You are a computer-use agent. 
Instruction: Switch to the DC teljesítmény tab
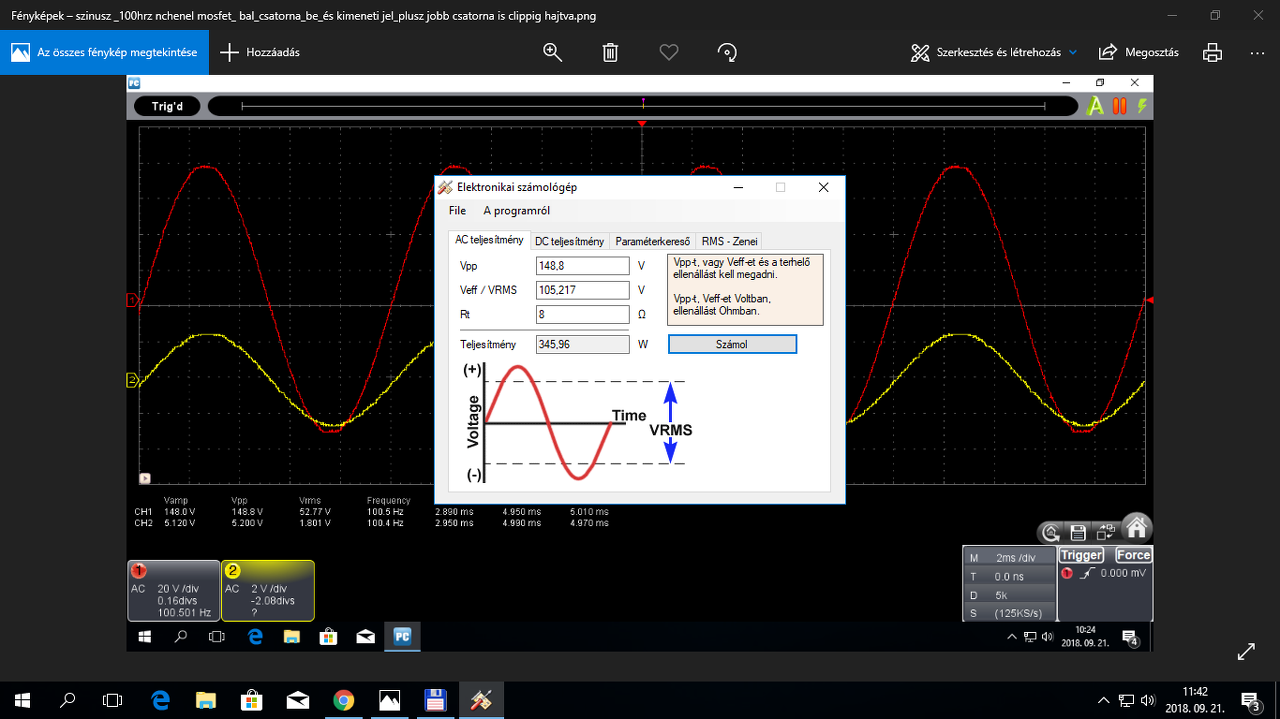(569, 241)
